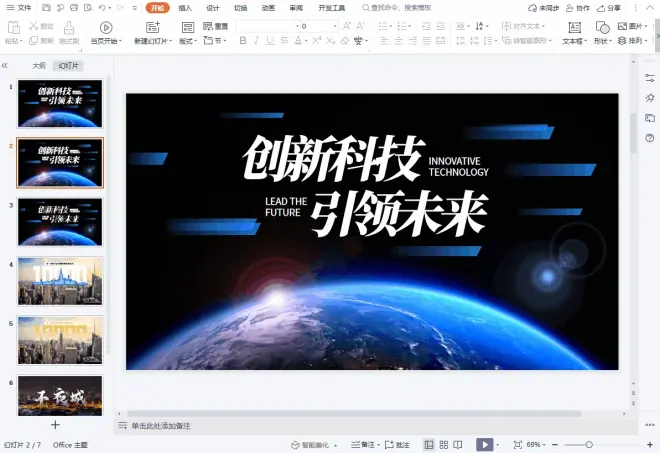Click the increase indent icon

click(x=440, y=26)
